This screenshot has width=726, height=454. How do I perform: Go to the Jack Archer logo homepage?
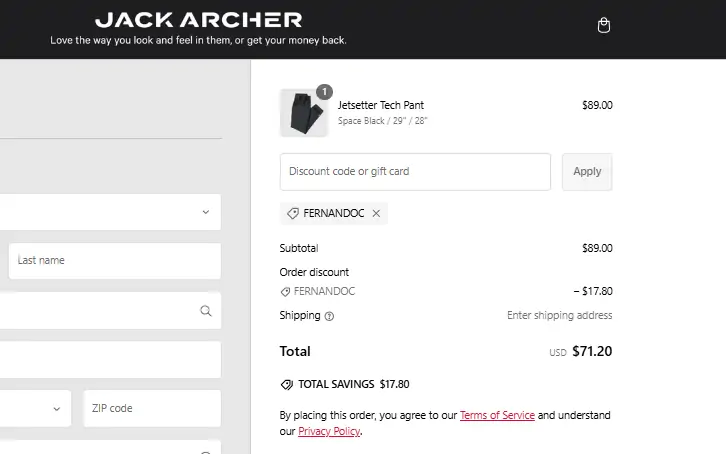click(x=198, y=20)
